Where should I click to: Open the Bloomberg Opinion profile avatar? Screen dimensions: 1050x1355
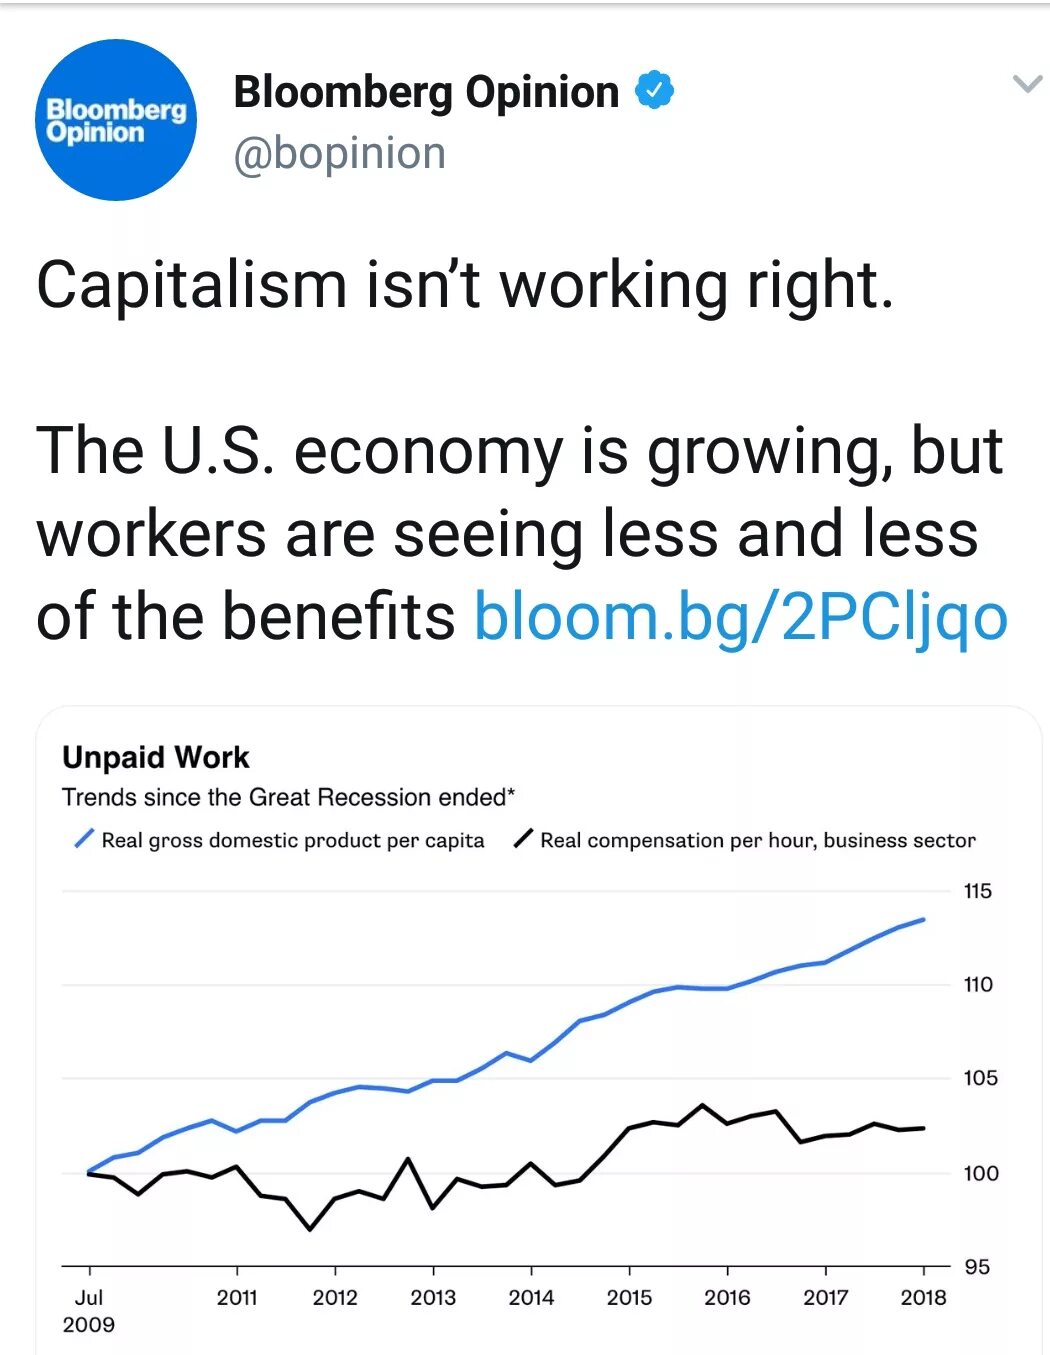click(x=116, y=120)
